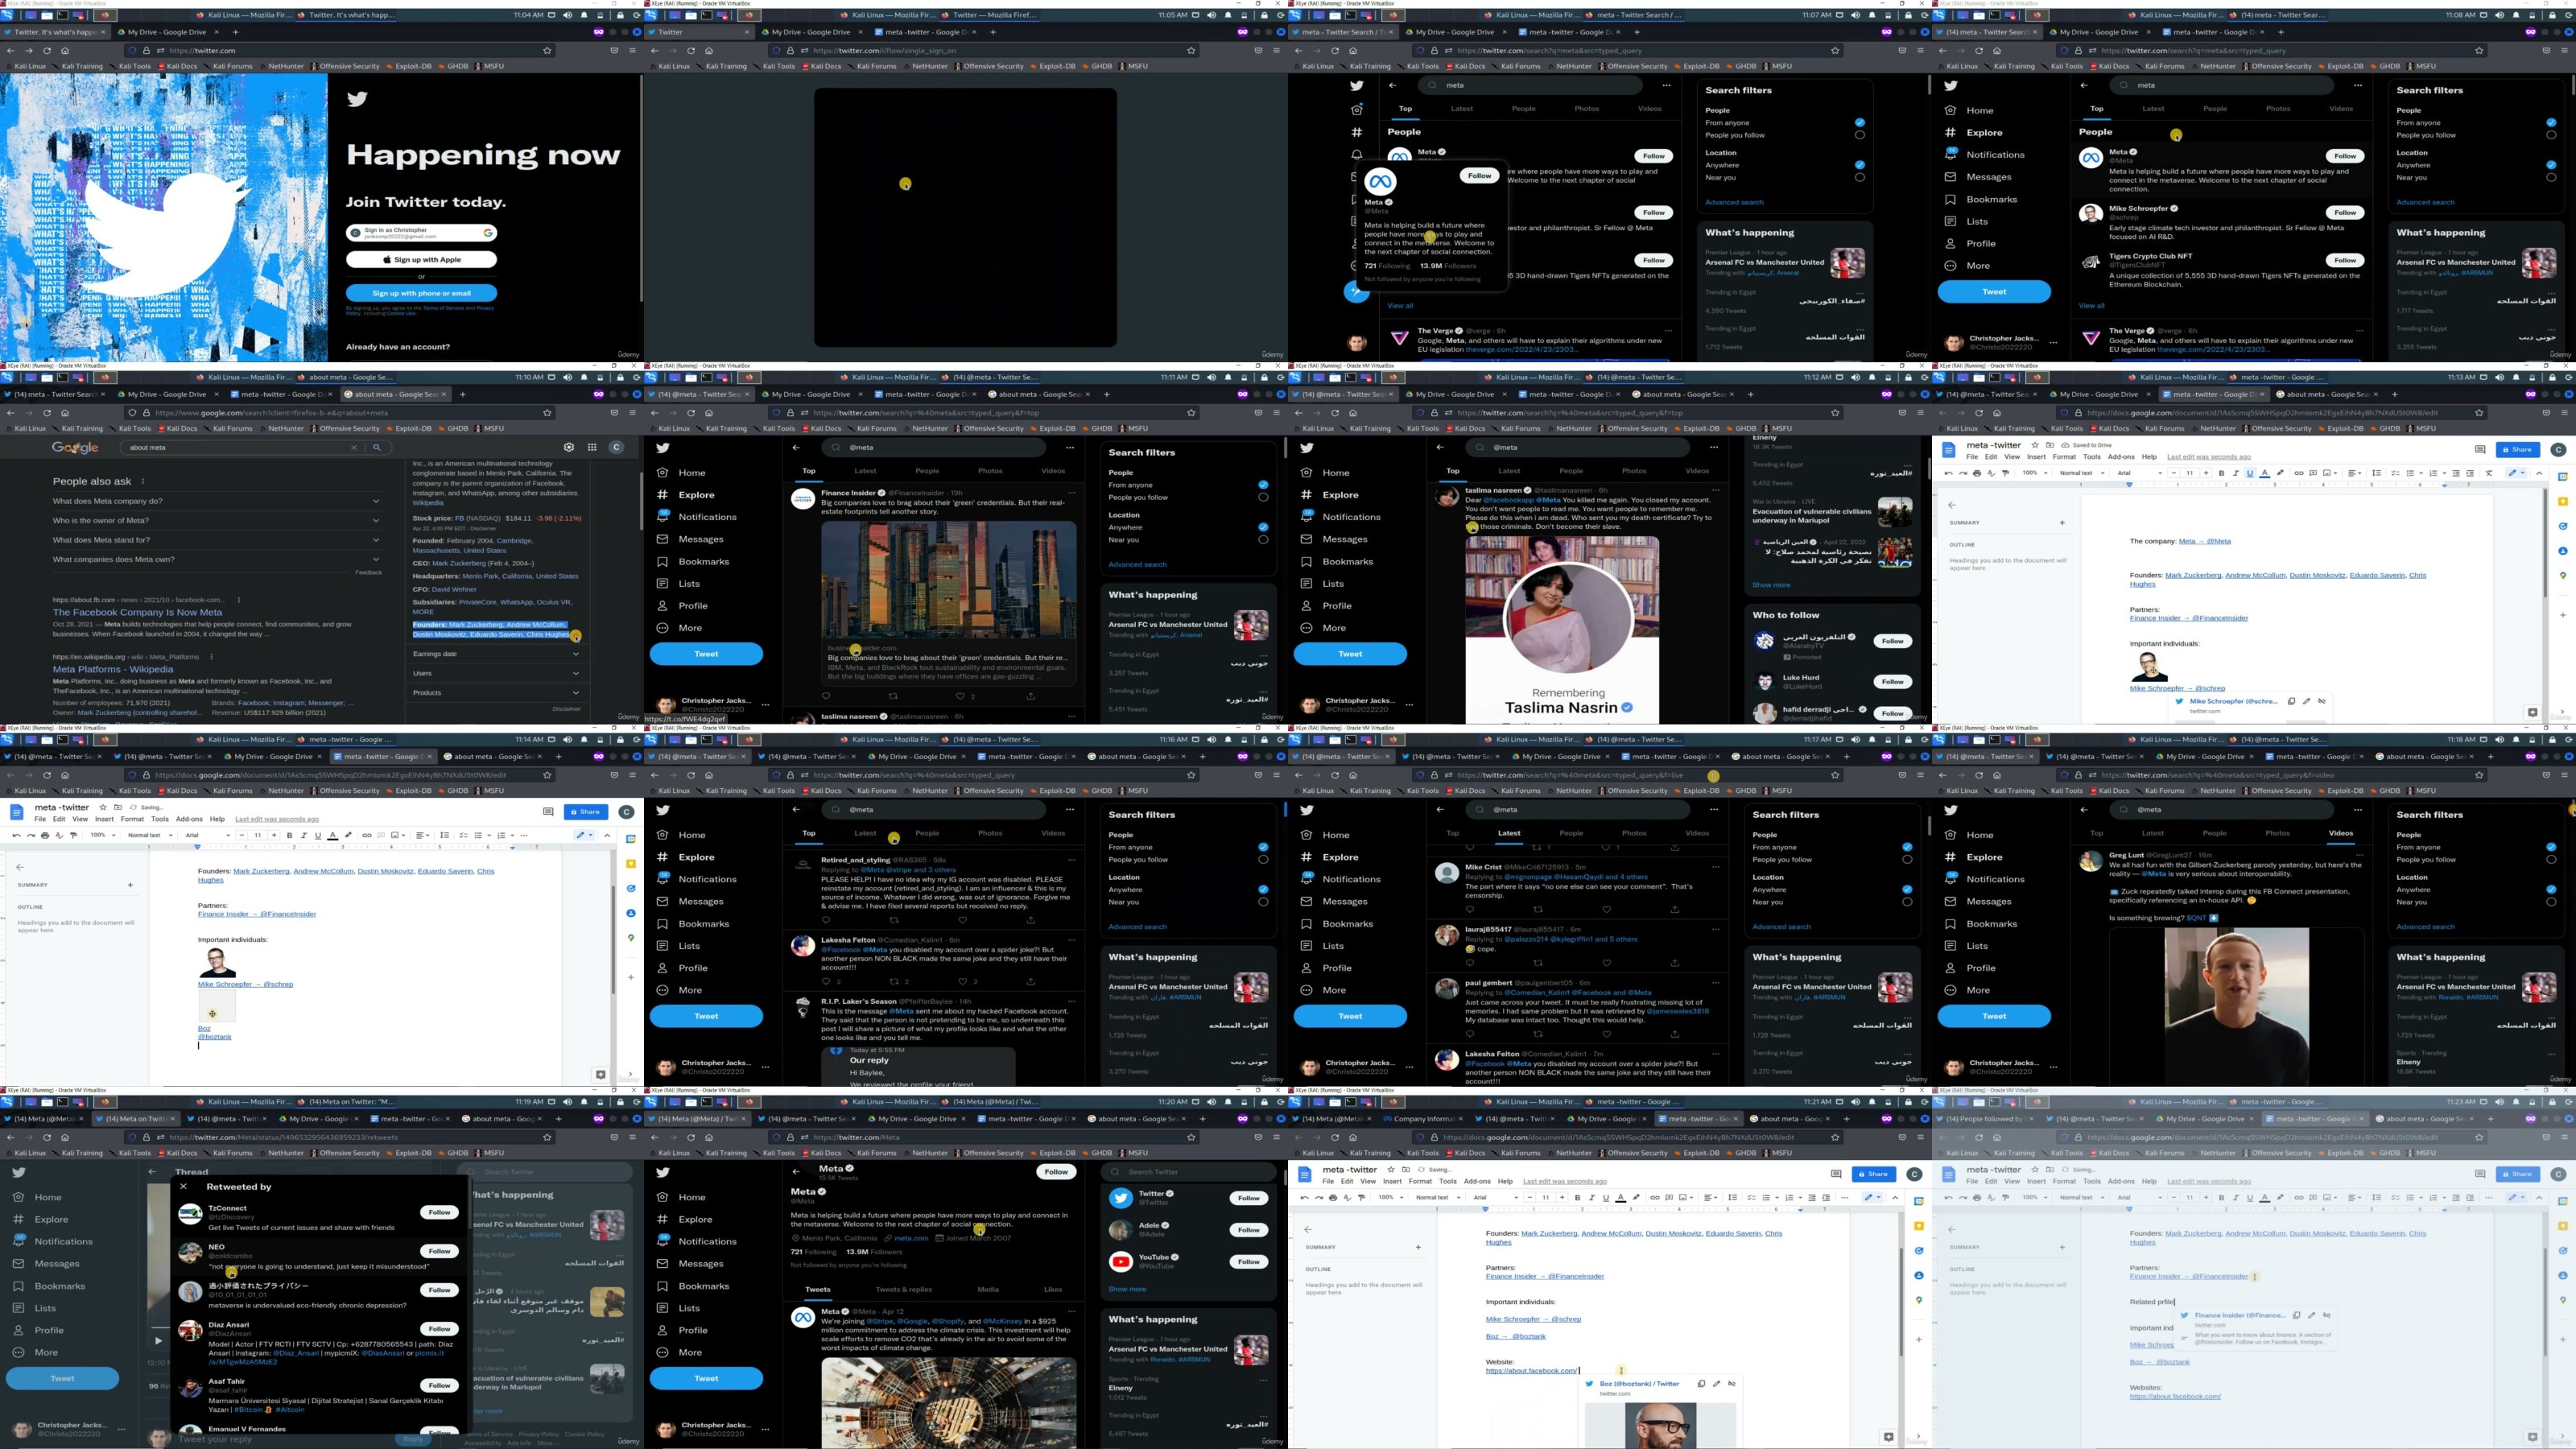The width and height of the screenshot is (2576, 1449).
Task: Expand the 'Earnings date' section
Action: coord(576,654)
